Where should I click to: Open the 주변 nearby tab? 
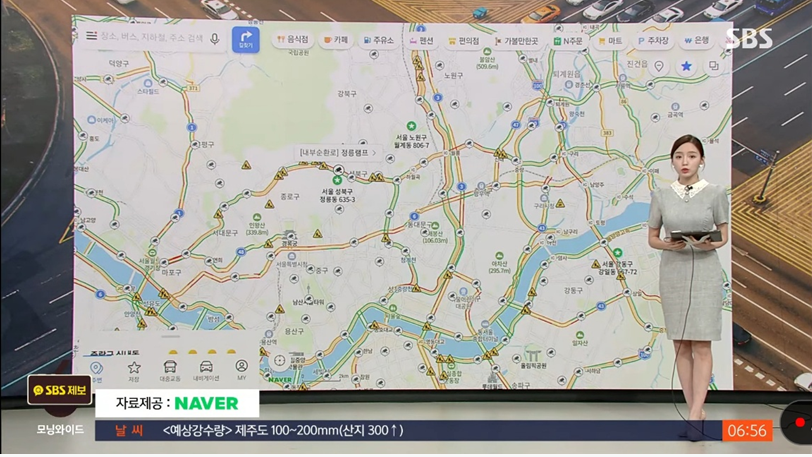click(96, 372)
